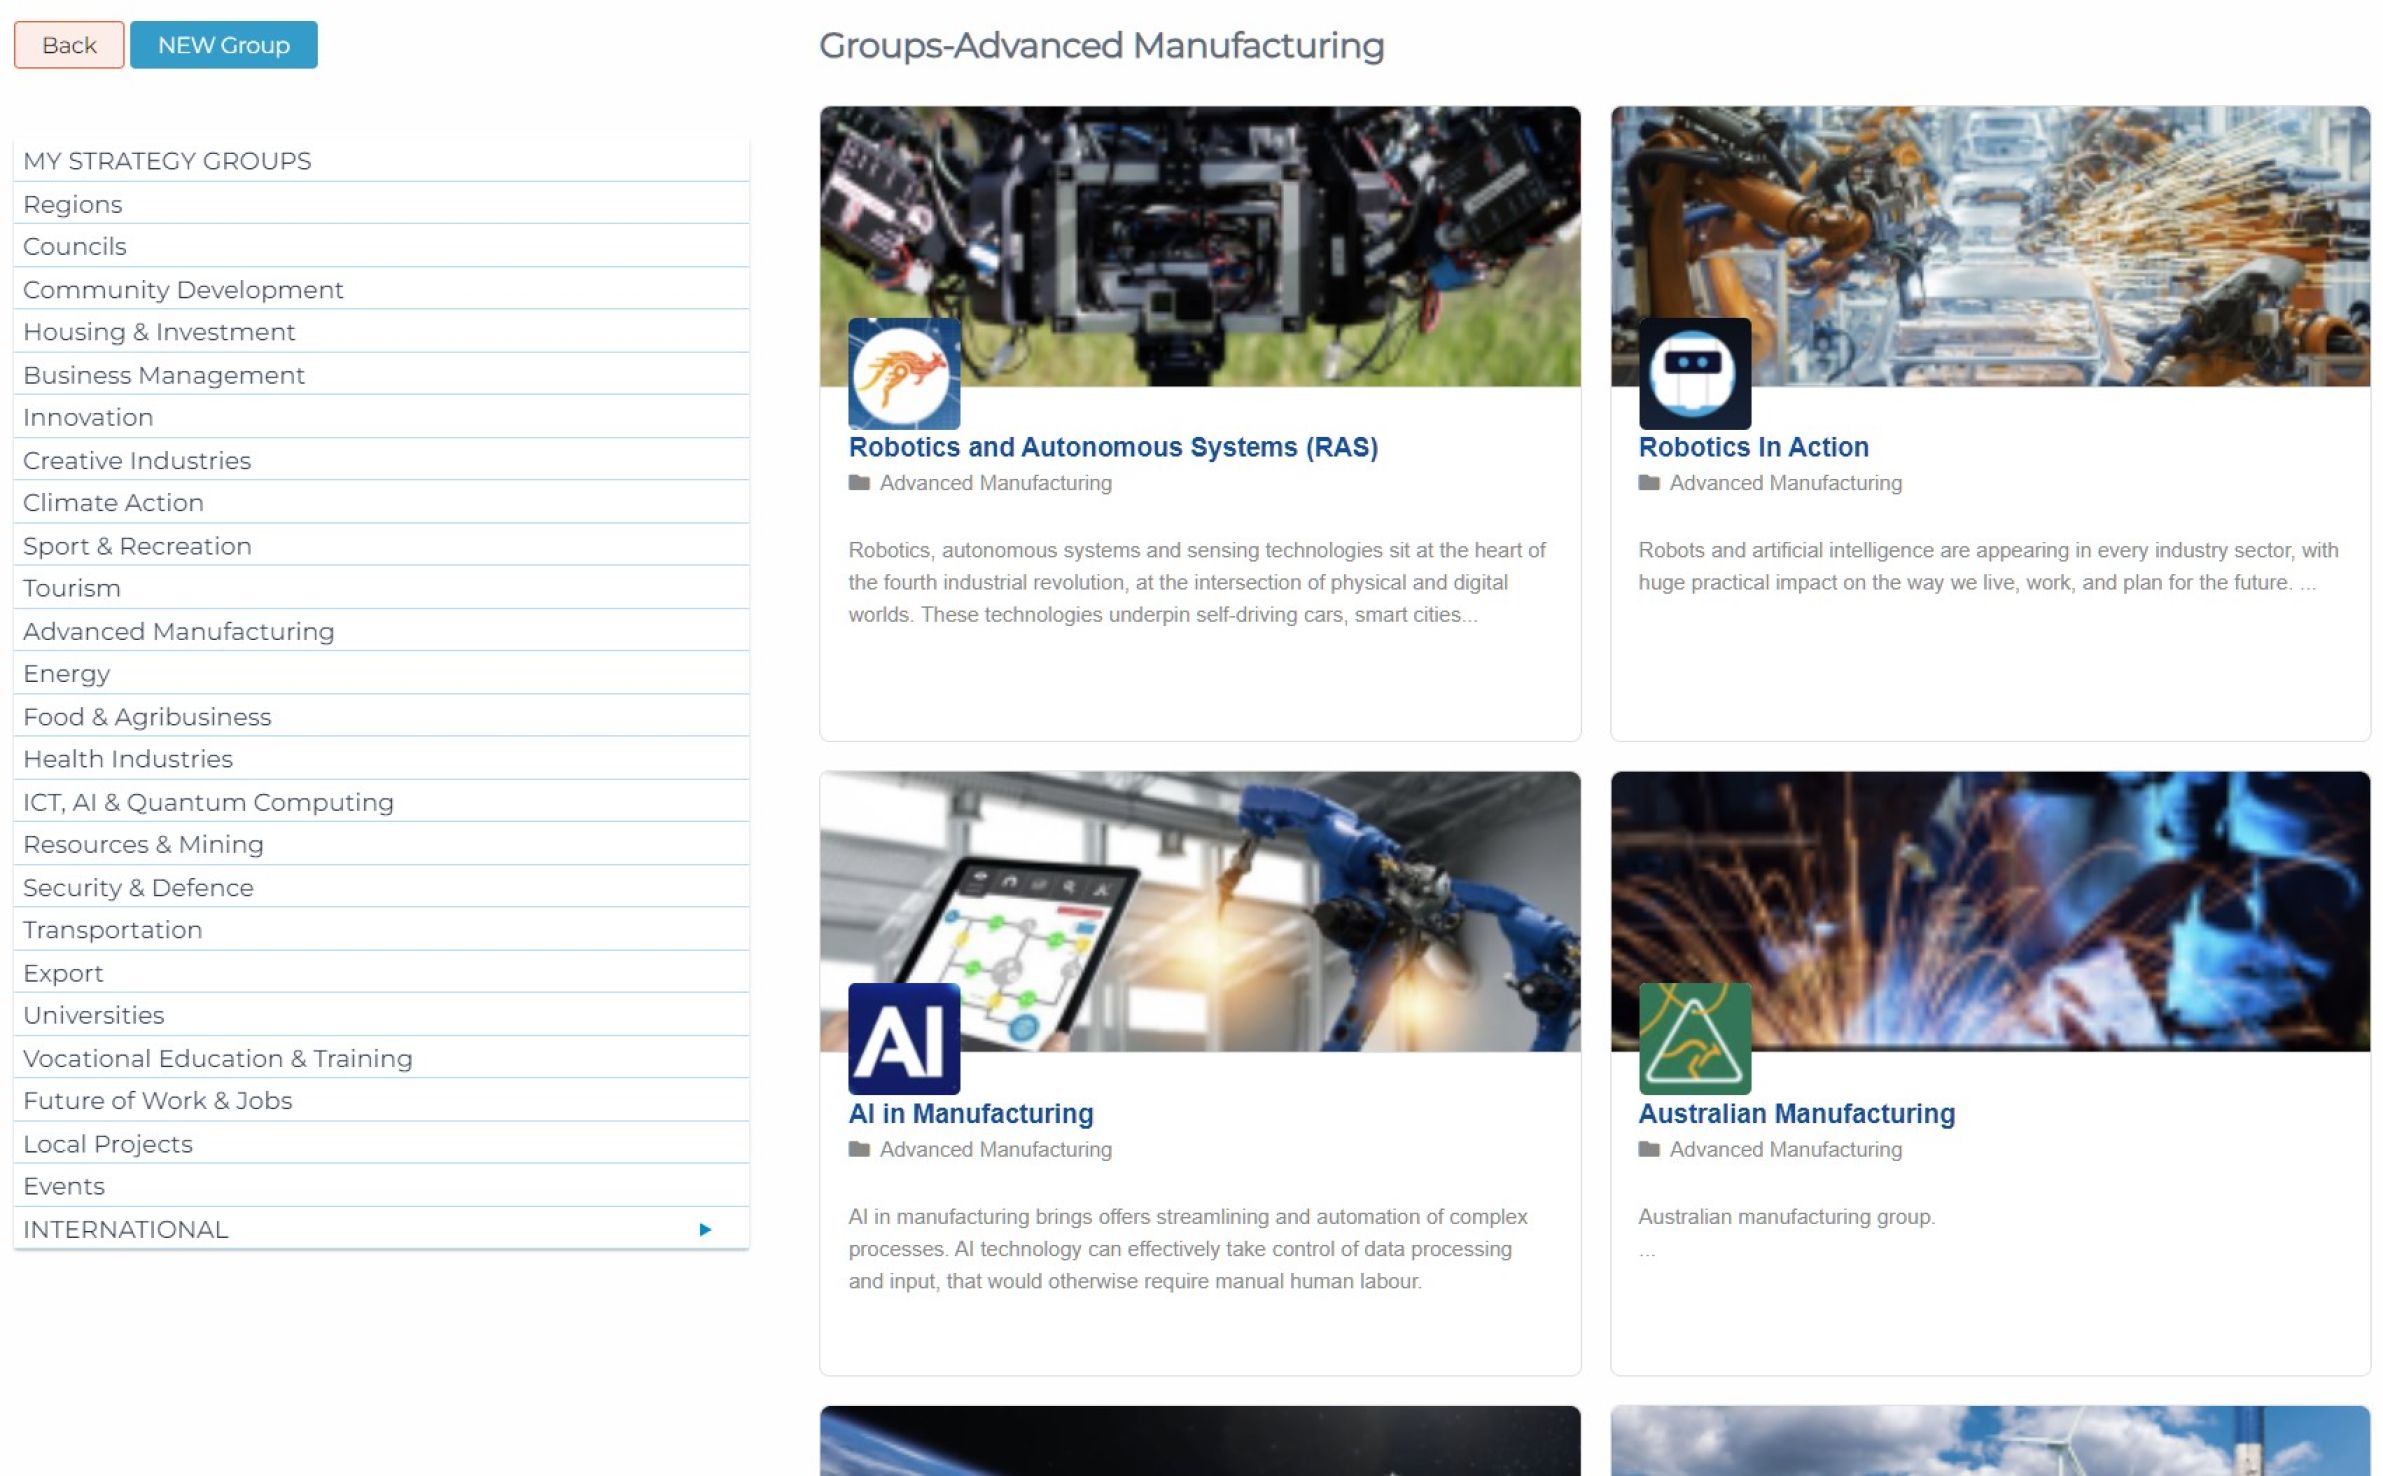
Task: Select Climate Action category
Action: coord(381,503)
